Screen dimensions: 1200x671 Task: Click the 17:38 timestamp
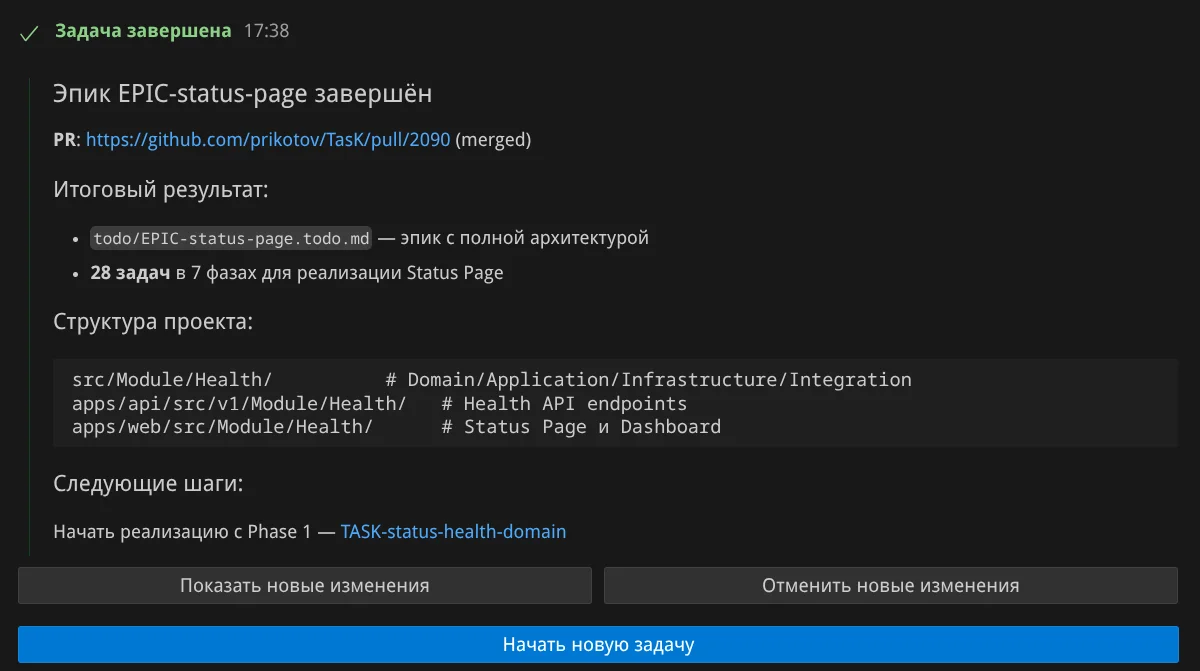point(266,31)
